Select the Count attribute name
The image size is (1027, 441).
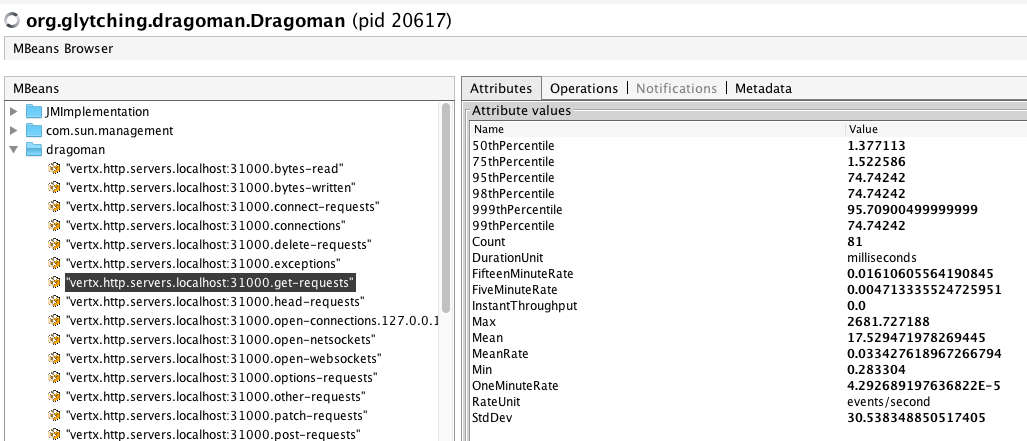489,242
